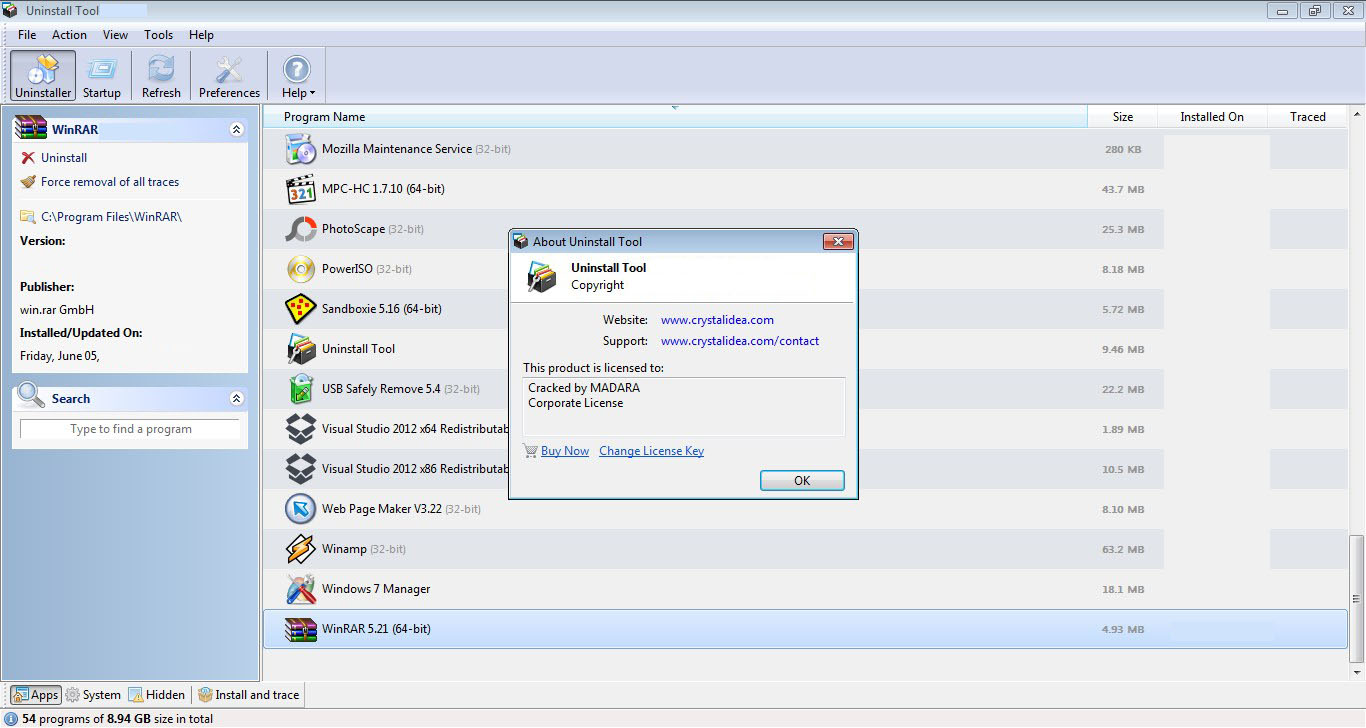This screenshot has height=728, width=1366.
Task: Click the 63.2 MB Winamp size value
Action: [x=1123, y=550]
